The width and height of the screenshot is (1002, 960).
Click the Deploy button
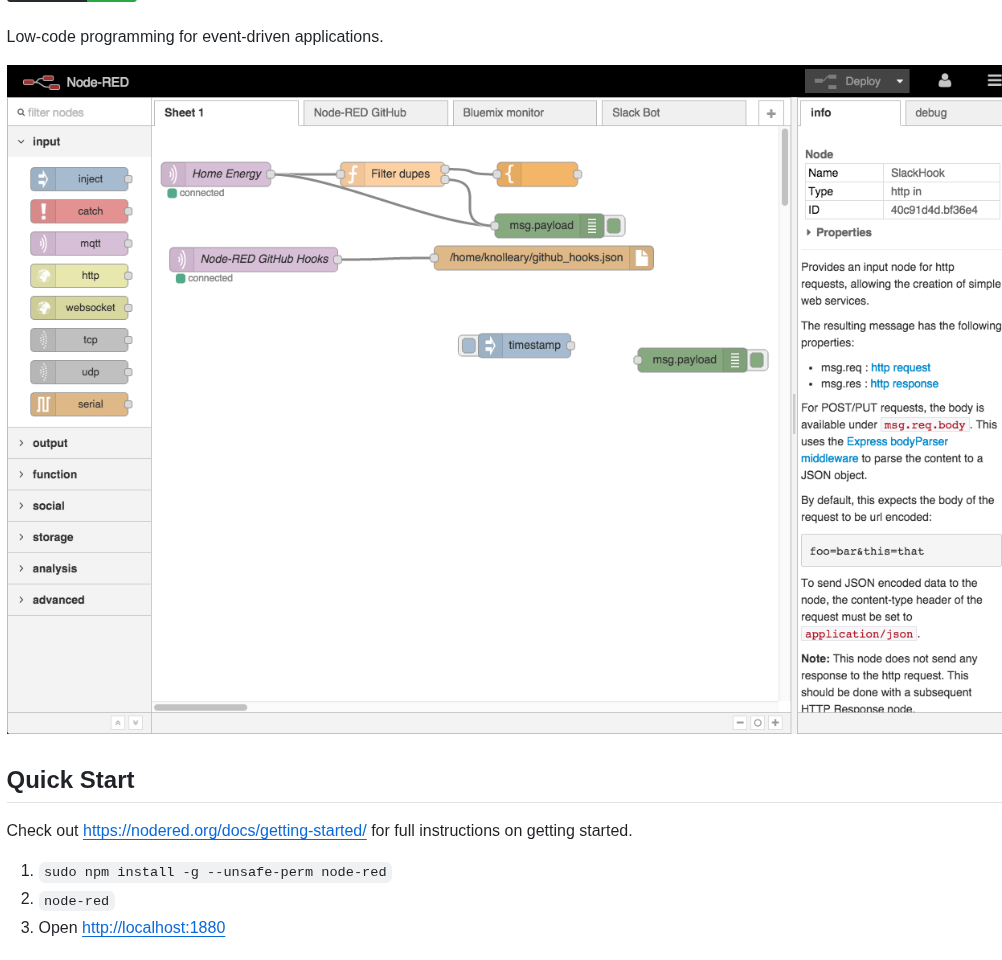(848, 81)
